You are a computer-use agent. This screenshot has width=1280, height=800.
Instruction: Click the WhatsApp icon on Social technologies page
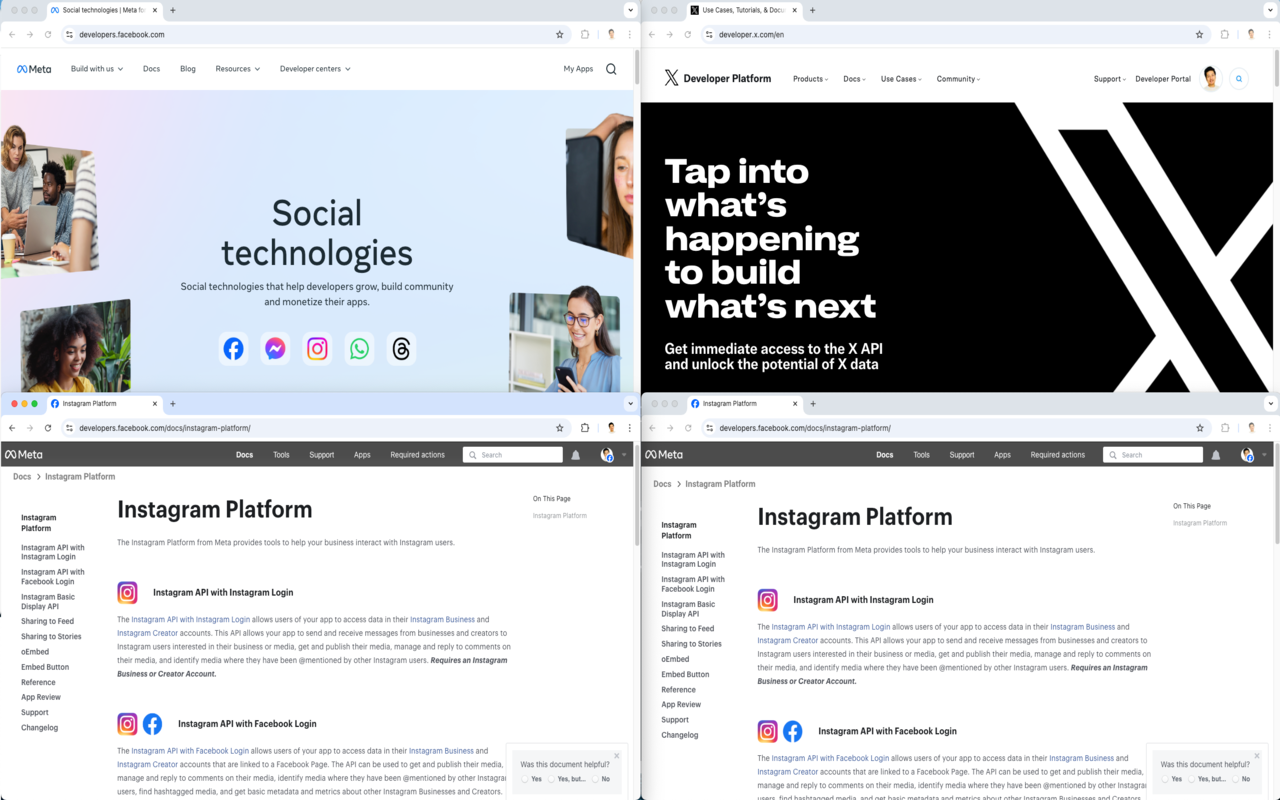click(359, 349)
